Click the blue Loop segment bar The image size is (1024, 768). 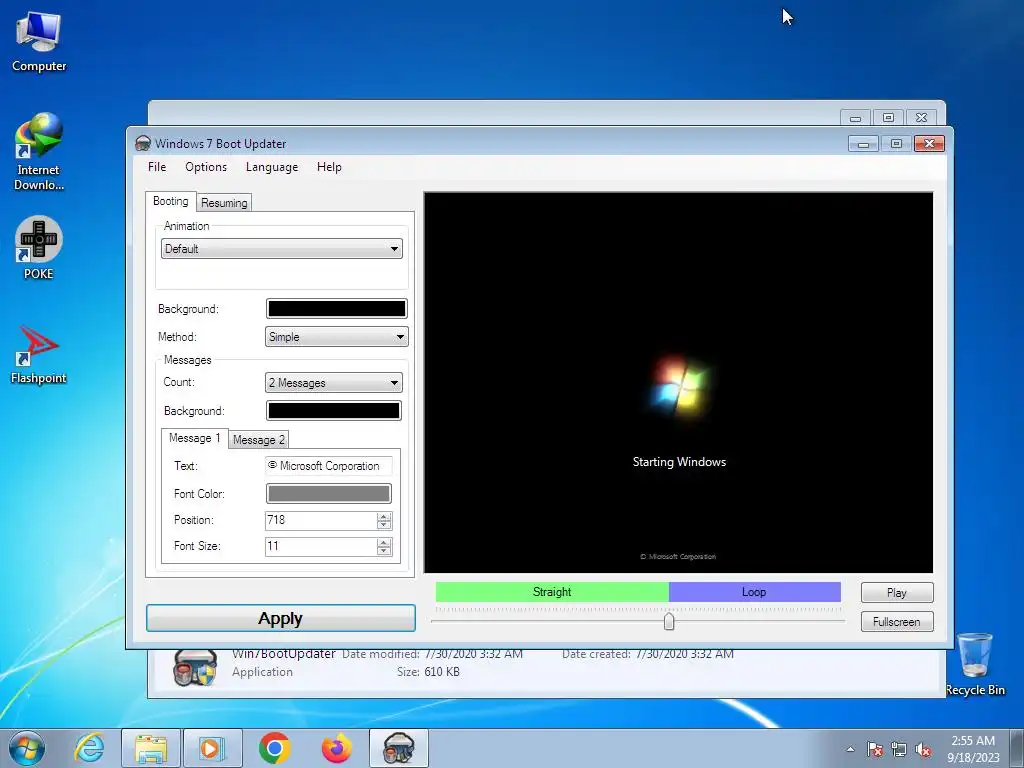(754, 592)
